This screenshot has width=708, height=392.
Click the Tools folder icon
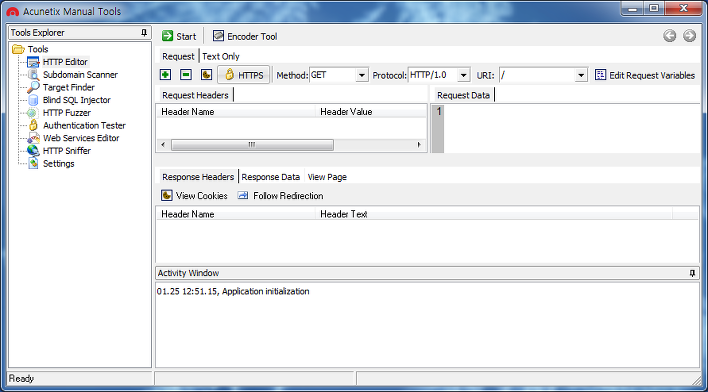(18, 49)
